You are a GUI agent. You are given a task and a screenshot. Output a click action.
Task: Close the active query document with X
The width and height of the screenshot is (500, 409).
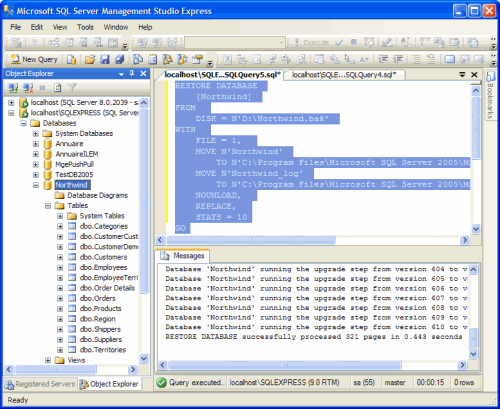(x=474, y=75)
